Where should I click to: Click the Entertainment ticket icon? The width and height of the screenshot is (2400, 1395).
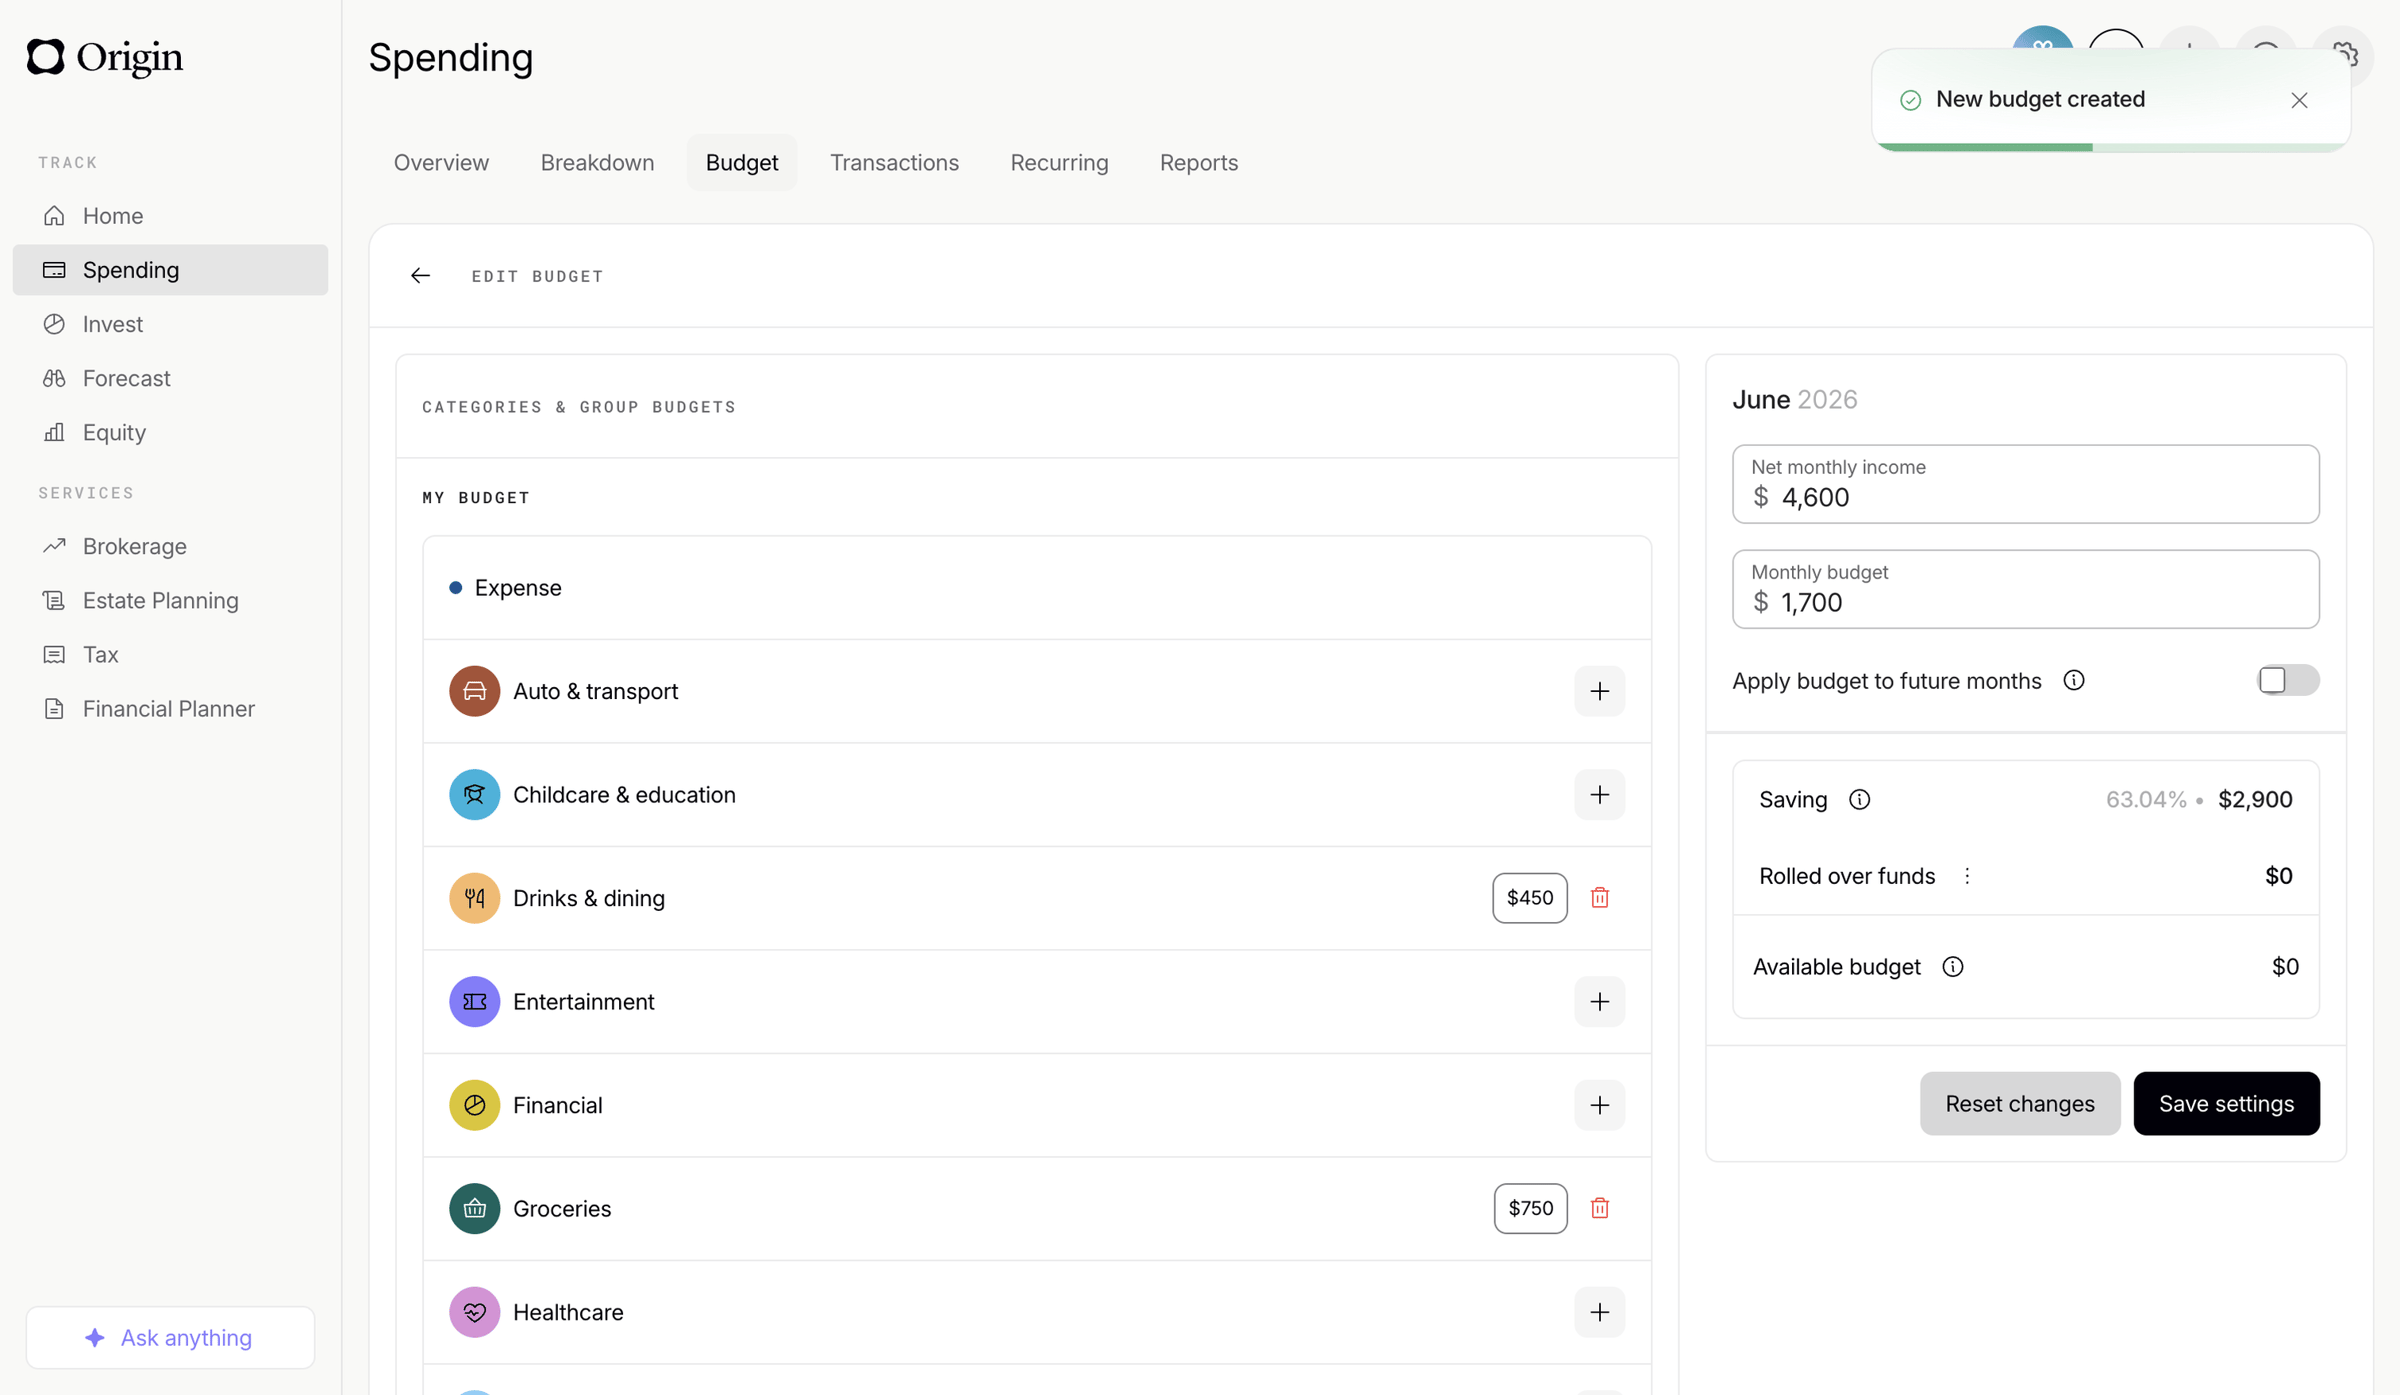[x=474, y=1002]
